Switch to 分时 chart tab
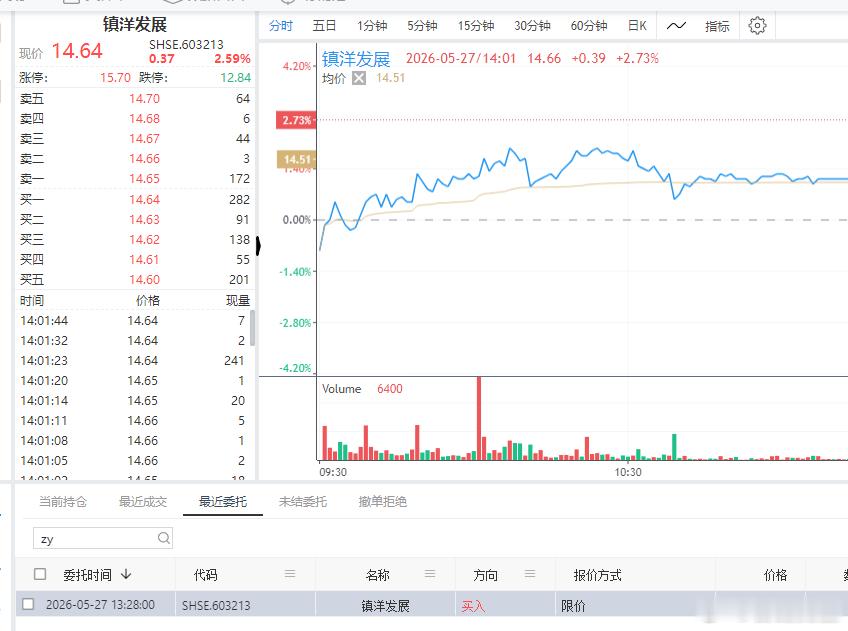Screen dimensions: 848x631 point(281,25)
